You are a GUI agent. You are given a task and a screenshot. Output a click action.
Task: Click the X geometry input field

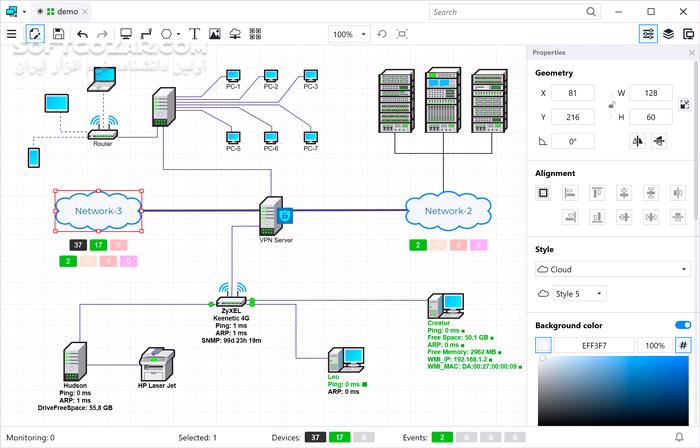(x=573, y=93)
